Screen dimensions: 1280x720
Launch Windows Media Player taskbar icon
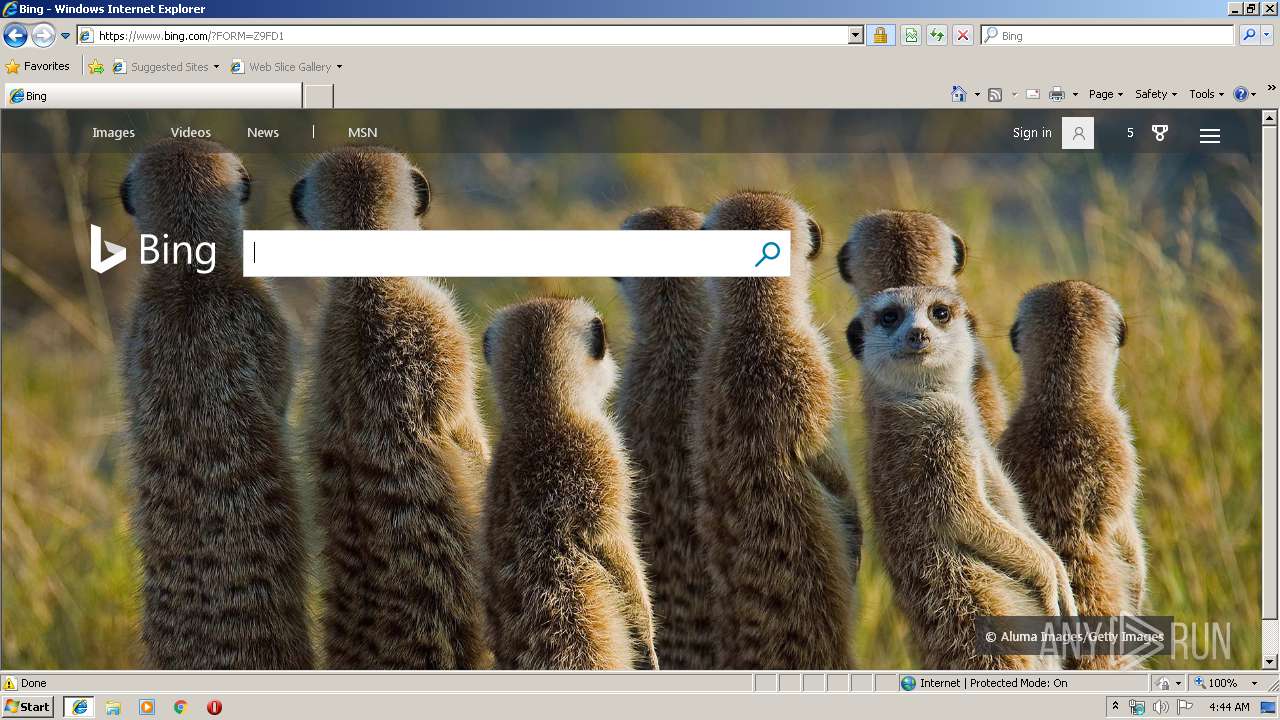(x=147, y=707)
